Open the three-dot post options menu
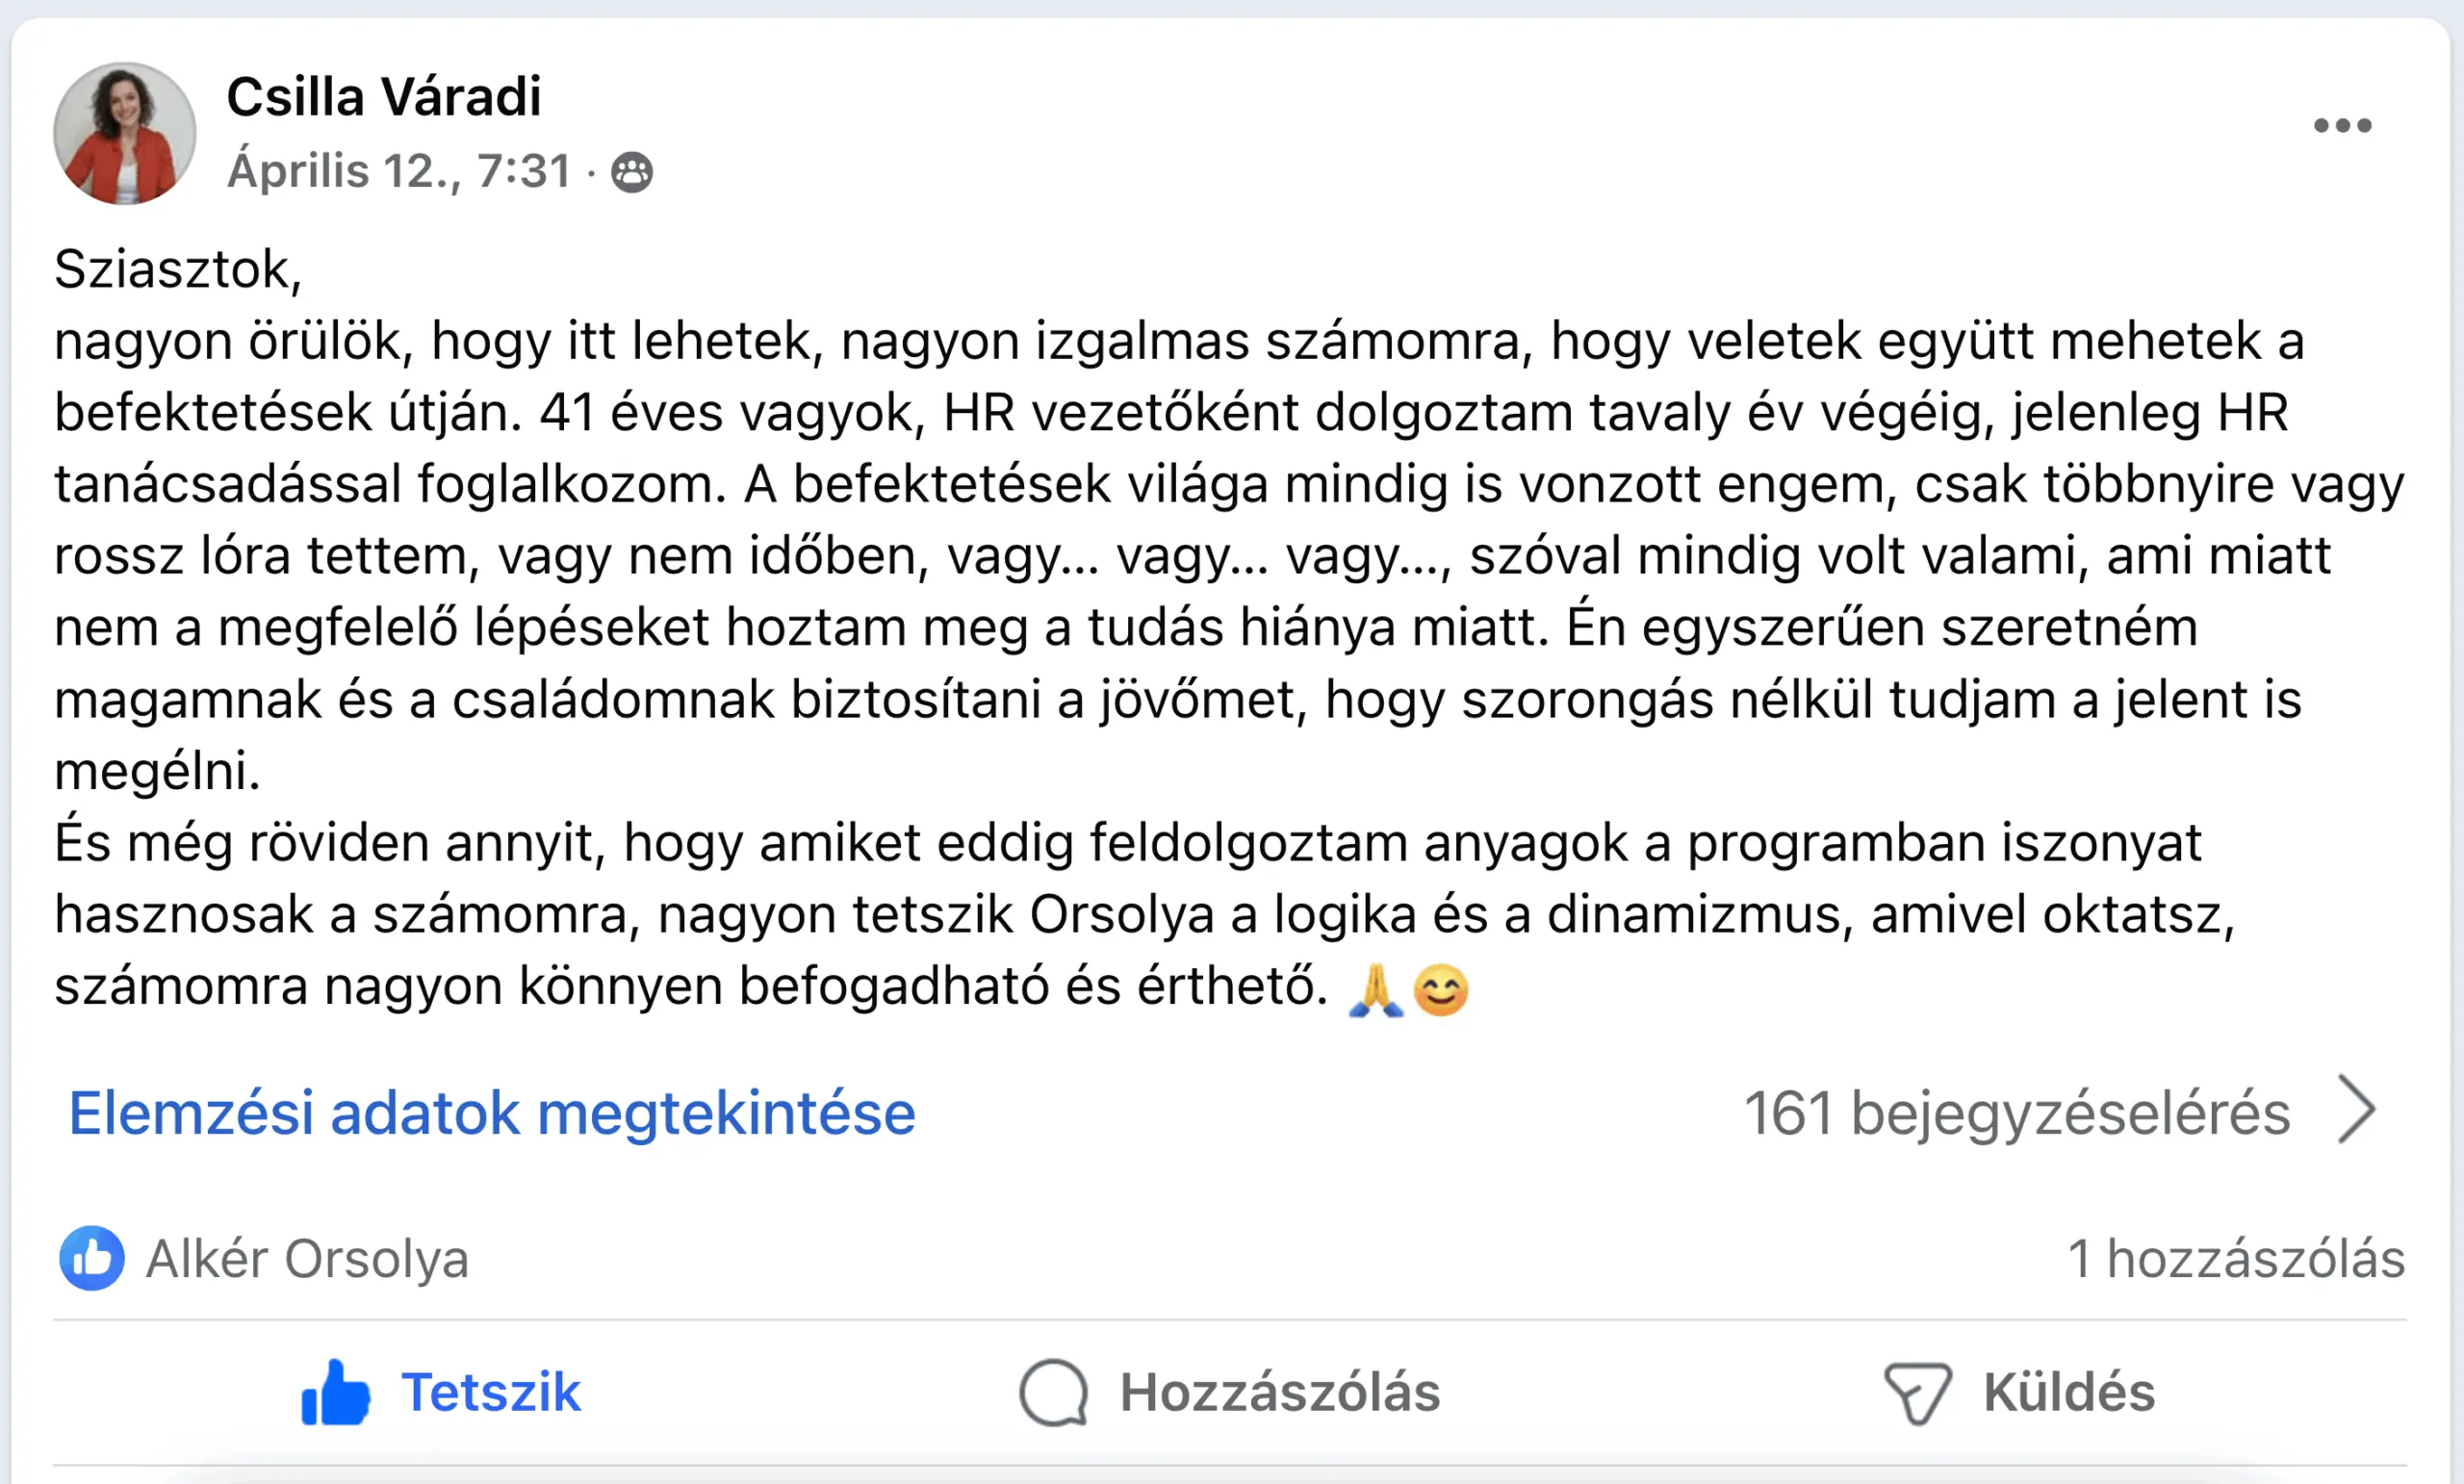 (x=2341, y=126)
